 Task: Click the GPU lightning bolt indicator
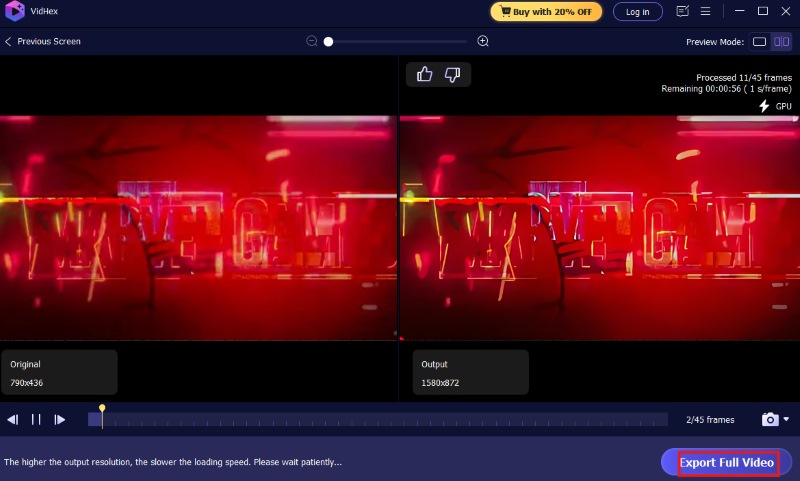[764, 106]
